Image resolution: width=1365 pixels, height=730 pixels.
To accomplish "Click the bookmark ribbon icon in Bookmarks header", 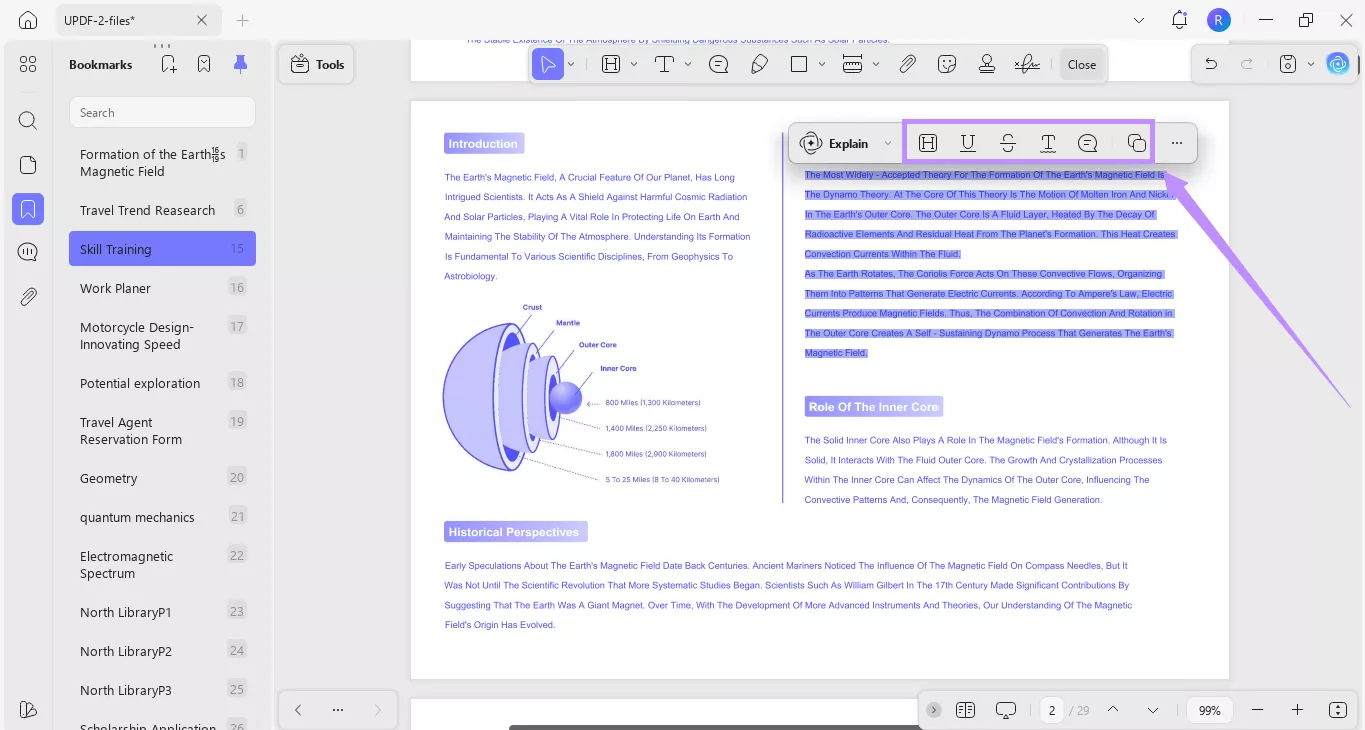I will [x=204, y=64].
